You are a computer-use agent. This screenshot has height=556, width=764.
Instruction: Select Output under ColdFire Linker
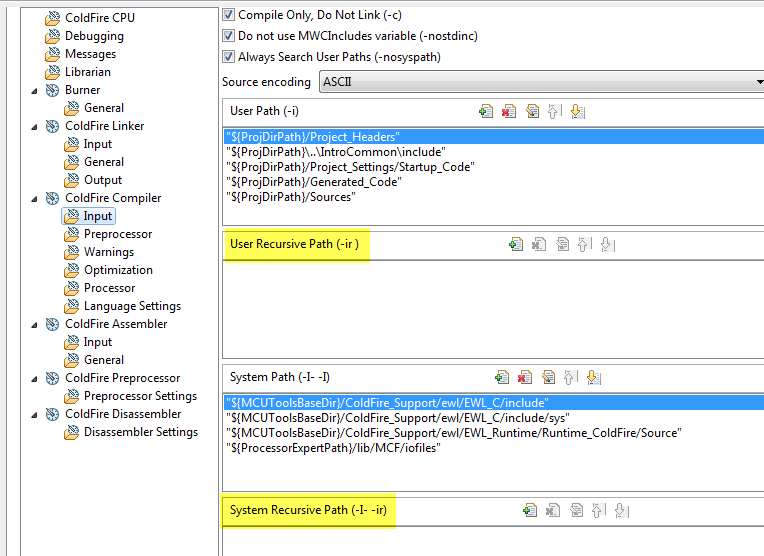(103, 180)
